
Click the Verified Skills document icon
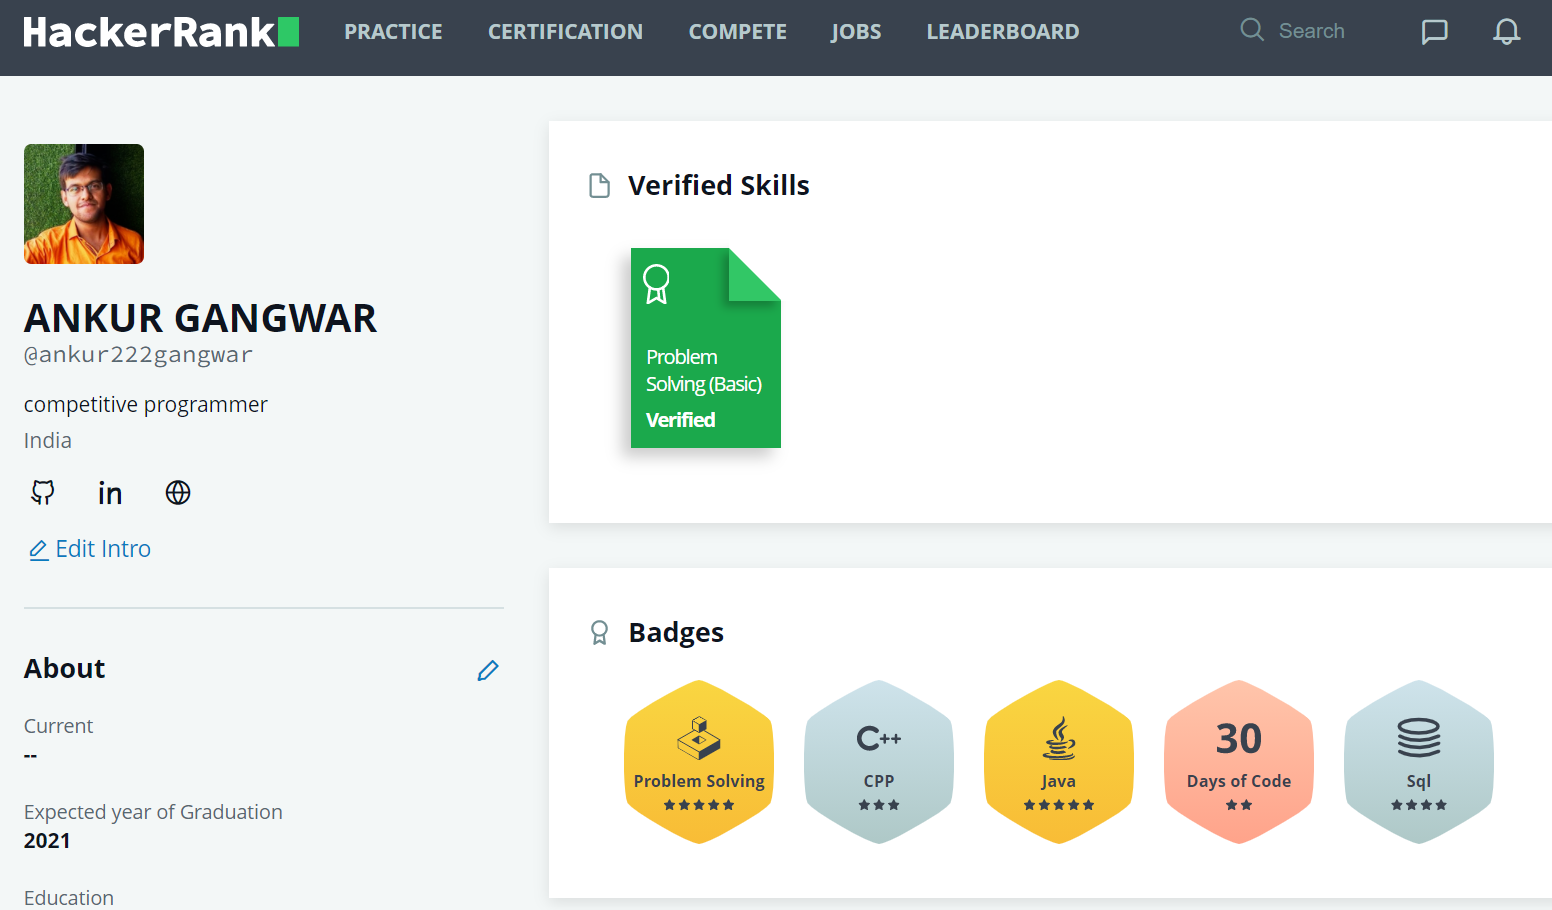(x=599, y=186)
